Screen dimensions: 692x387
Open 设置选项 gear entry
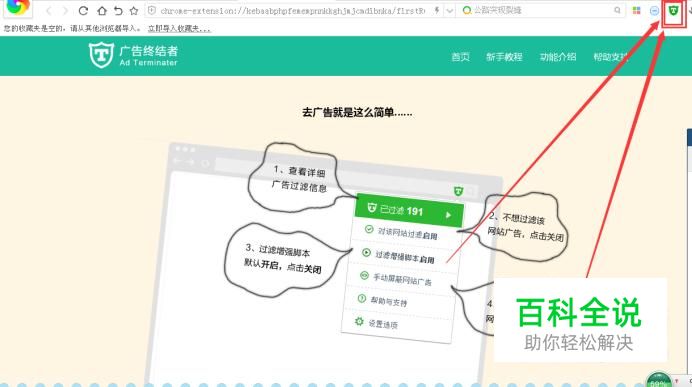(377, 323)
